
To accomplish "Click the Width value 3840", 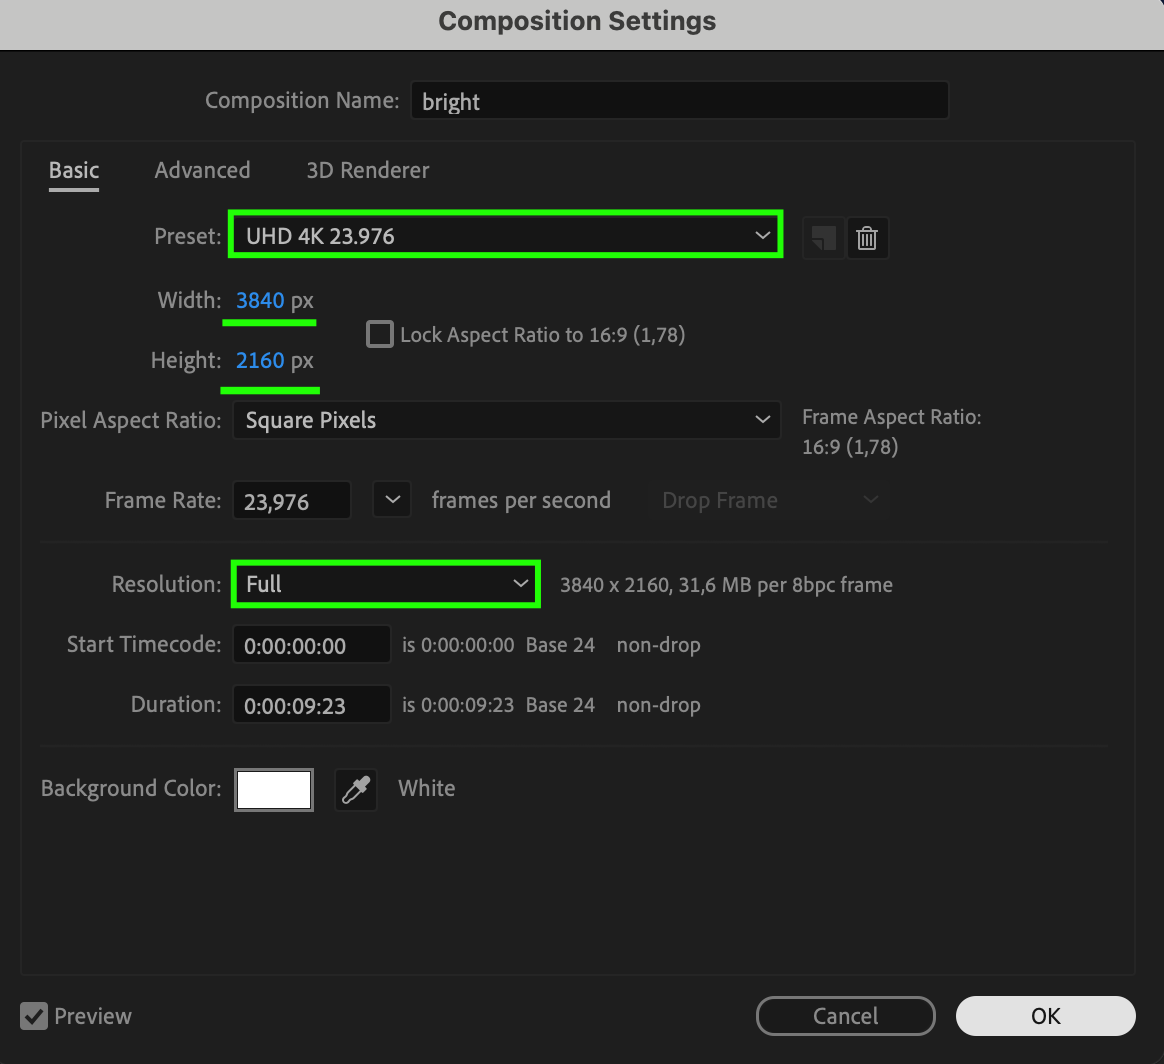I will tap(260, 300).
